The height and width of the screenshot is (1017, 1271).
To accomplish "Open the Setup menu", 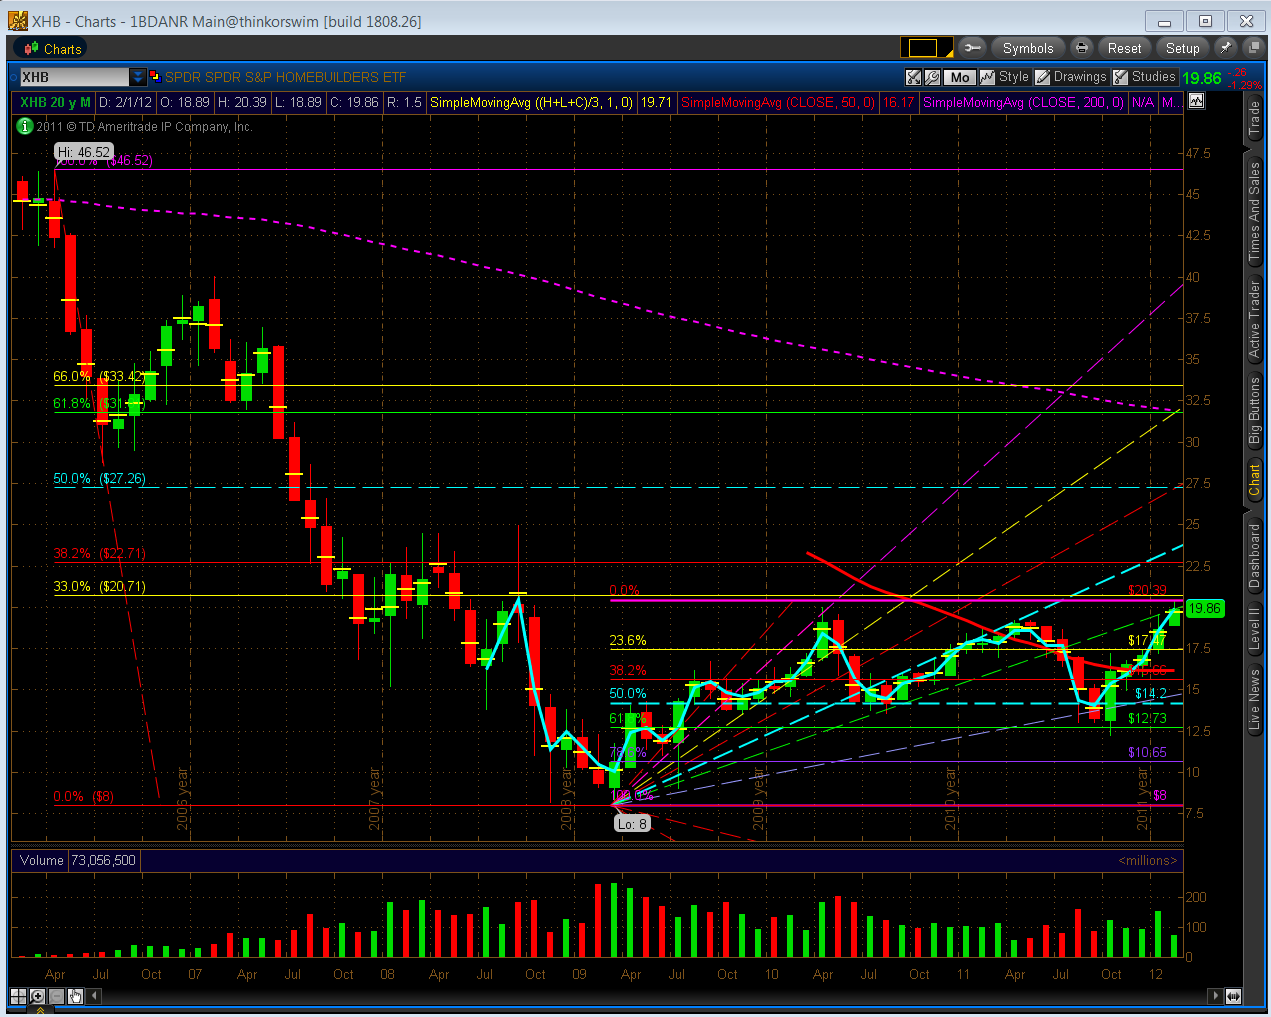I will (x=1182, y=48).
